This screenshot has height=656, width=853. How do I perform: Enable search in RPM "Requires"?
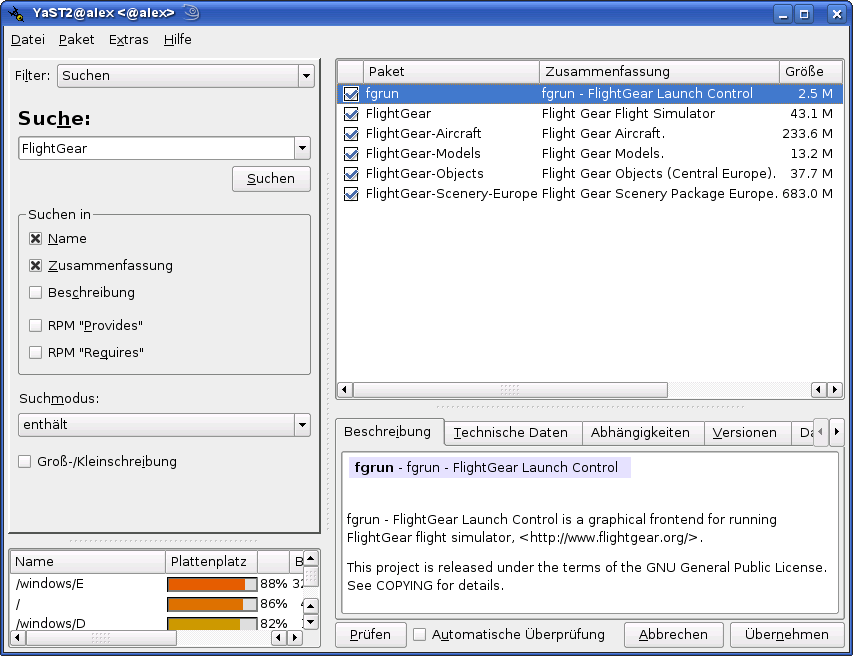tap(35, 352)
